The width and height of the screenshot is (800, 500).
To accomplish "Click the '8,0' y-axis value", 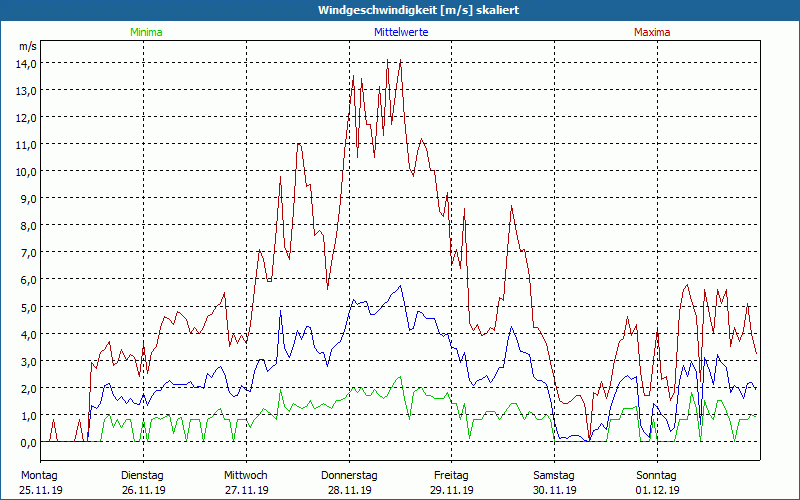I will (29, 226).
